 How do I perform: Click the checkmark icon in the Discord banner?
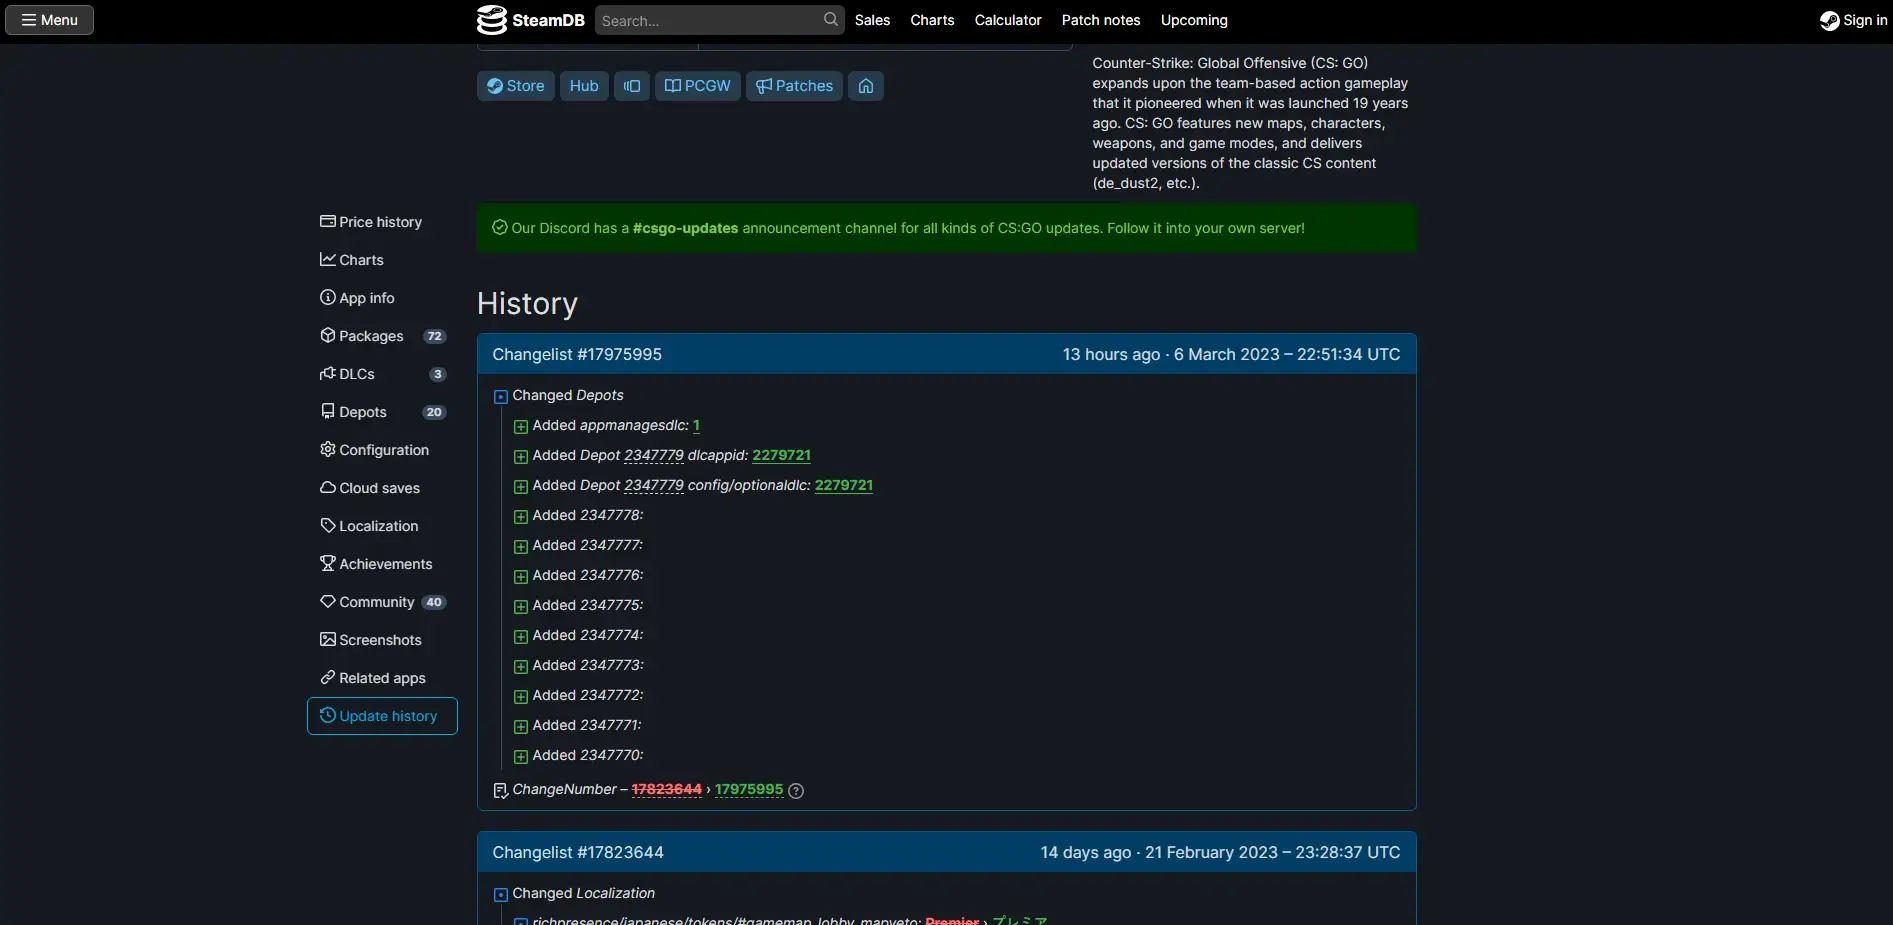tap(498, 228)
